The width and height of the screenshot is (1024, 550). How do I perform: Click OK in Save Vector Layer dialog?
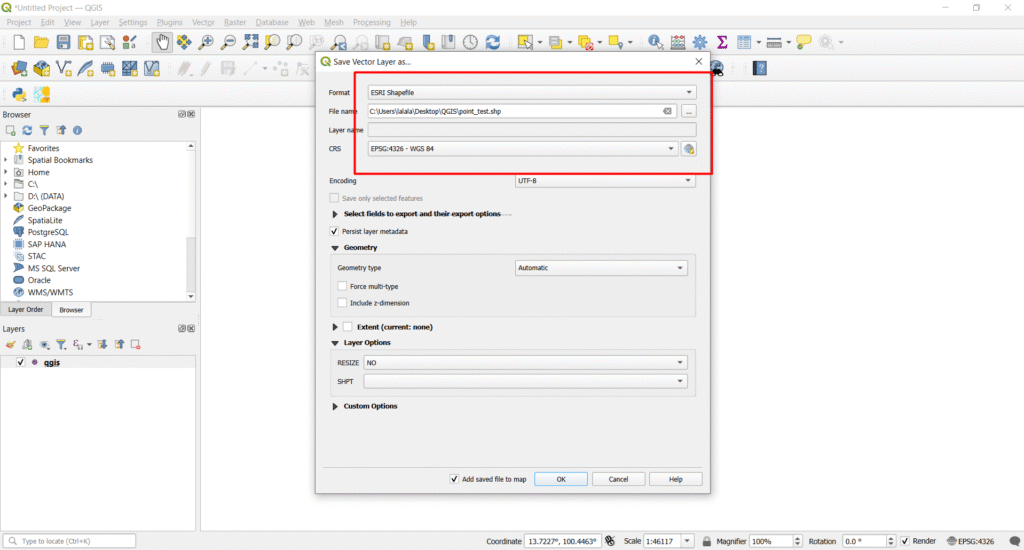click(x=560, y=479)
